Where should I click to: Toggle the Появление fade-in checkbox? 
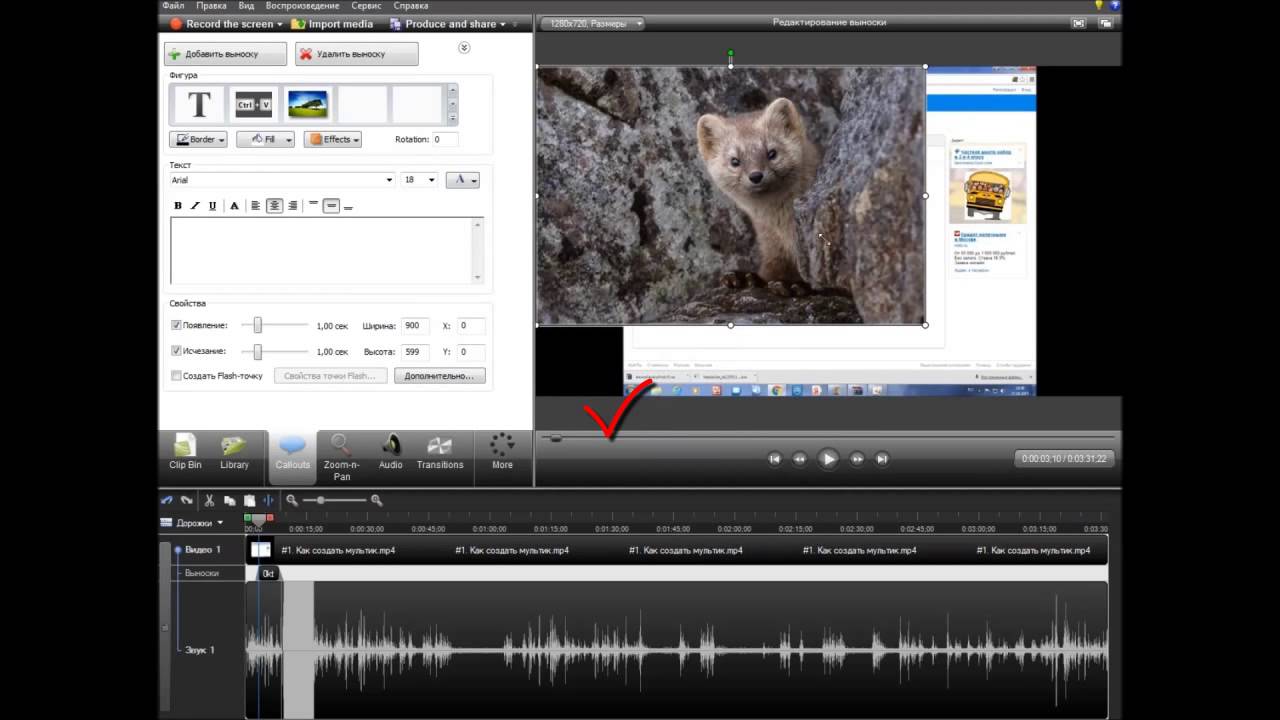[176, 325]
